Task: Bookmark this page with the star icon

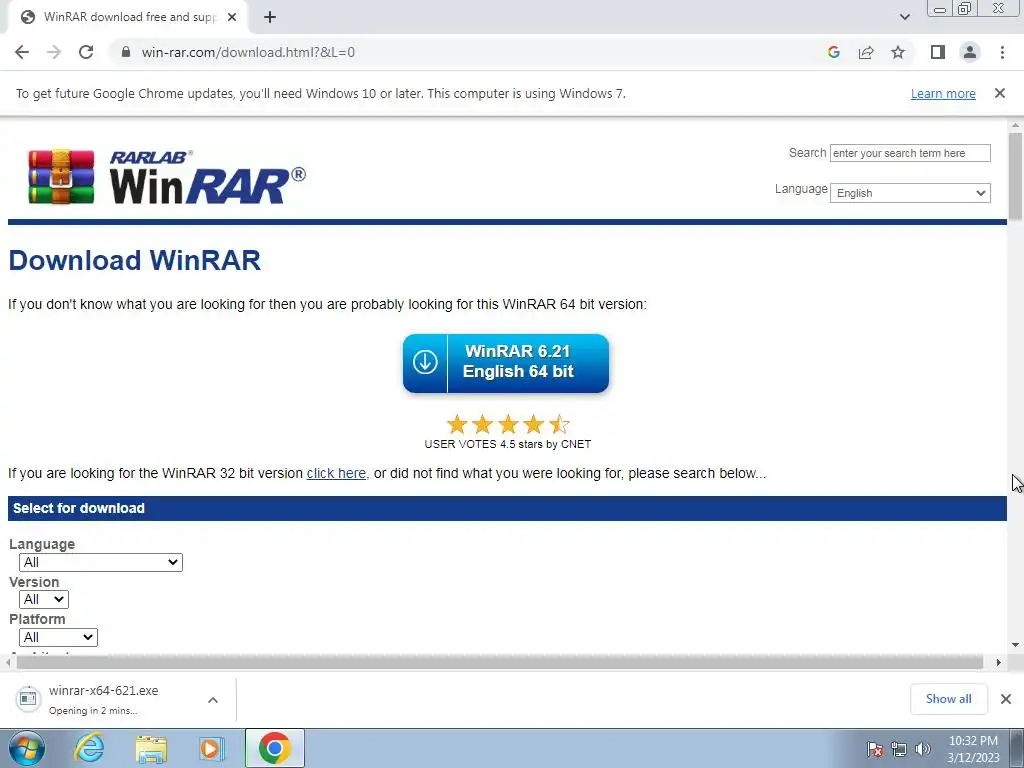Action: click(x=898, y=52)
